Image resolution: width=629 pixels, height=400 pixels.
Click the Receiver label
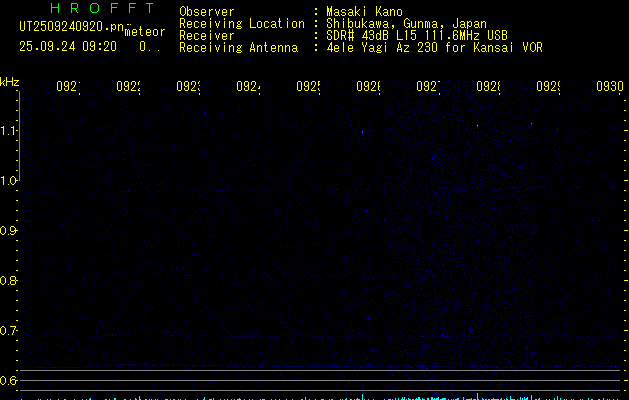(207, 36)
